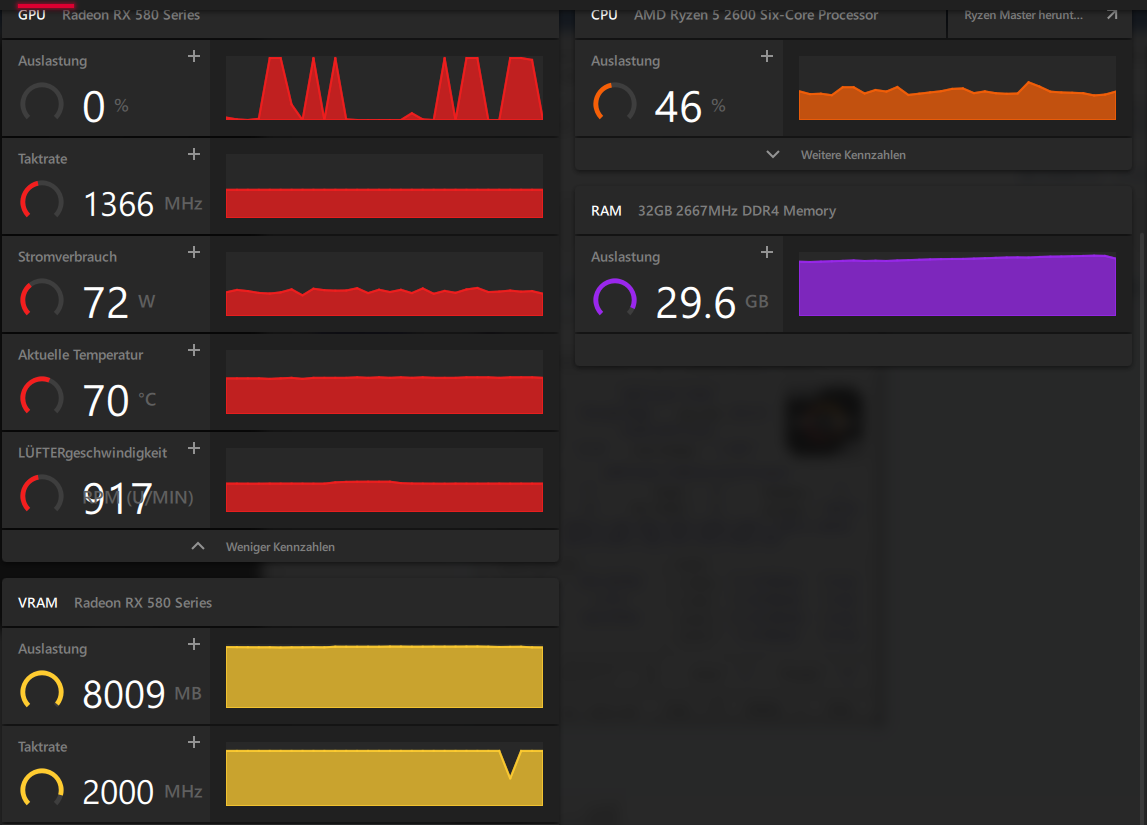The image size is (1147, 825).
Task: Click the plus icon beside GPU Auslastung
Action: [x=194, y=56]
